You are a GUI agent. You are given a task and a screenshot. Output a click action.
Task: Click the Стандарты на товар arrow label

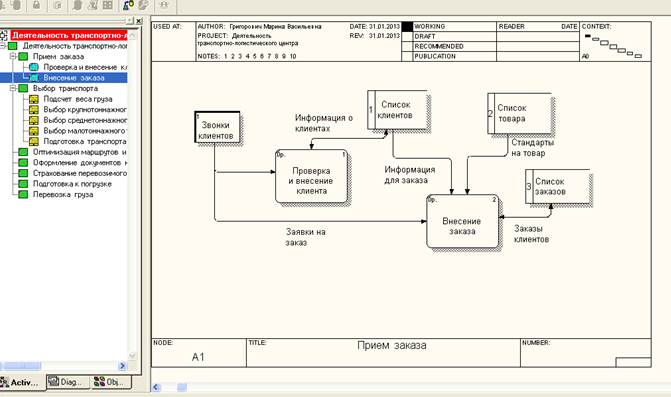(x=532, y=148)
